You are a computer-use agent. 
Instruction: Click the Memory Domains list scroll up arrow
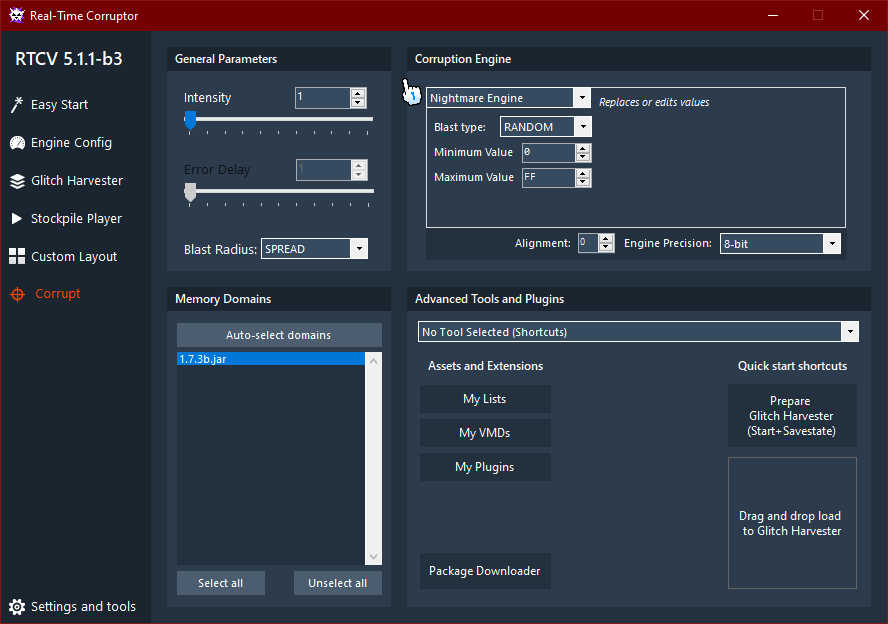pyautogui.click(x=373, y=361)
